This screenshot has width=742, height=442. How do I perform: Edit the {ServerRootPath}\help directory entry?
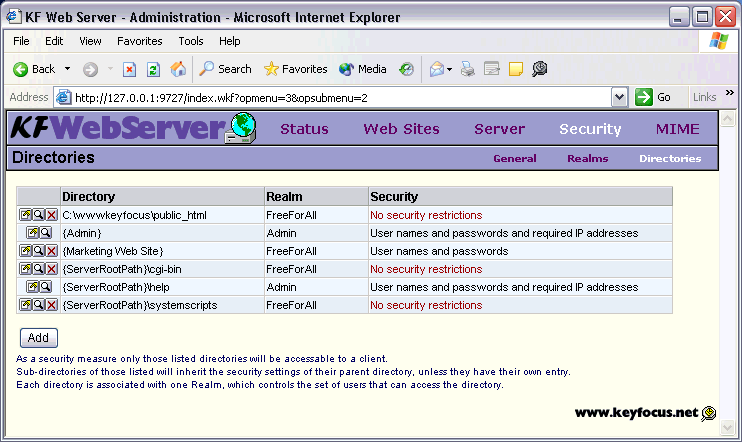(32, 287)
